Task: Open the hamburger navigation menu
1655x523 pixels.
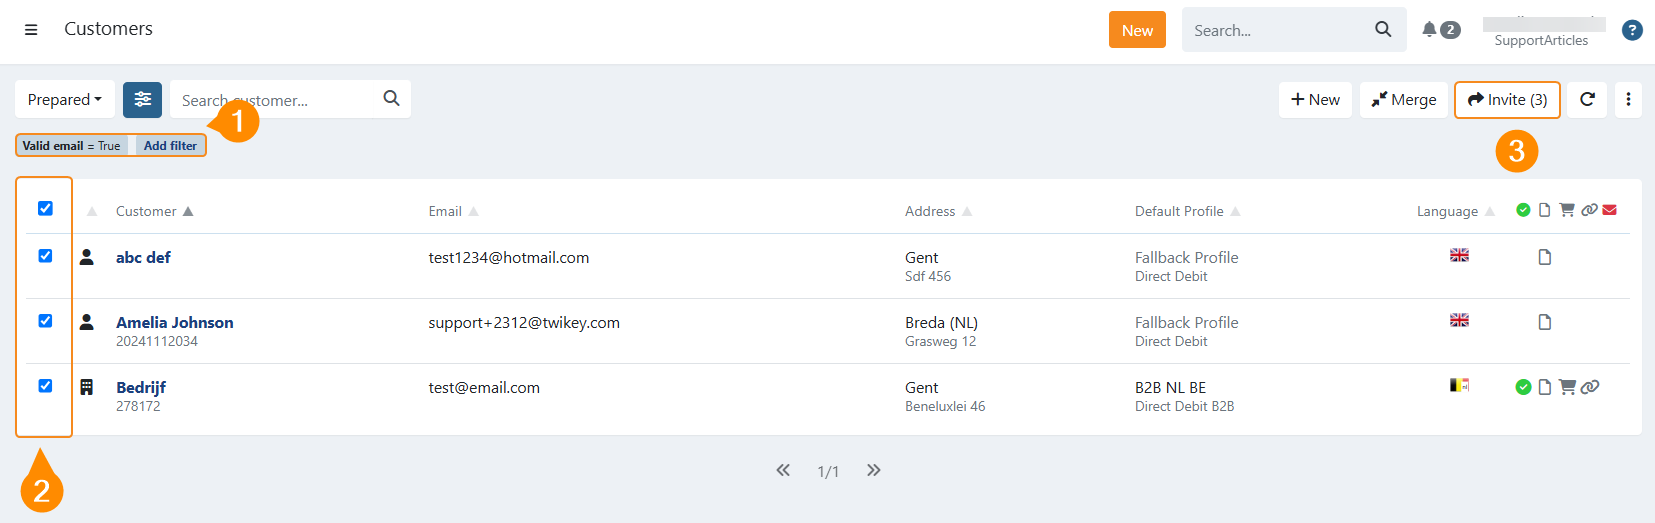Action: pyautogui.click(x=31, y=30)
